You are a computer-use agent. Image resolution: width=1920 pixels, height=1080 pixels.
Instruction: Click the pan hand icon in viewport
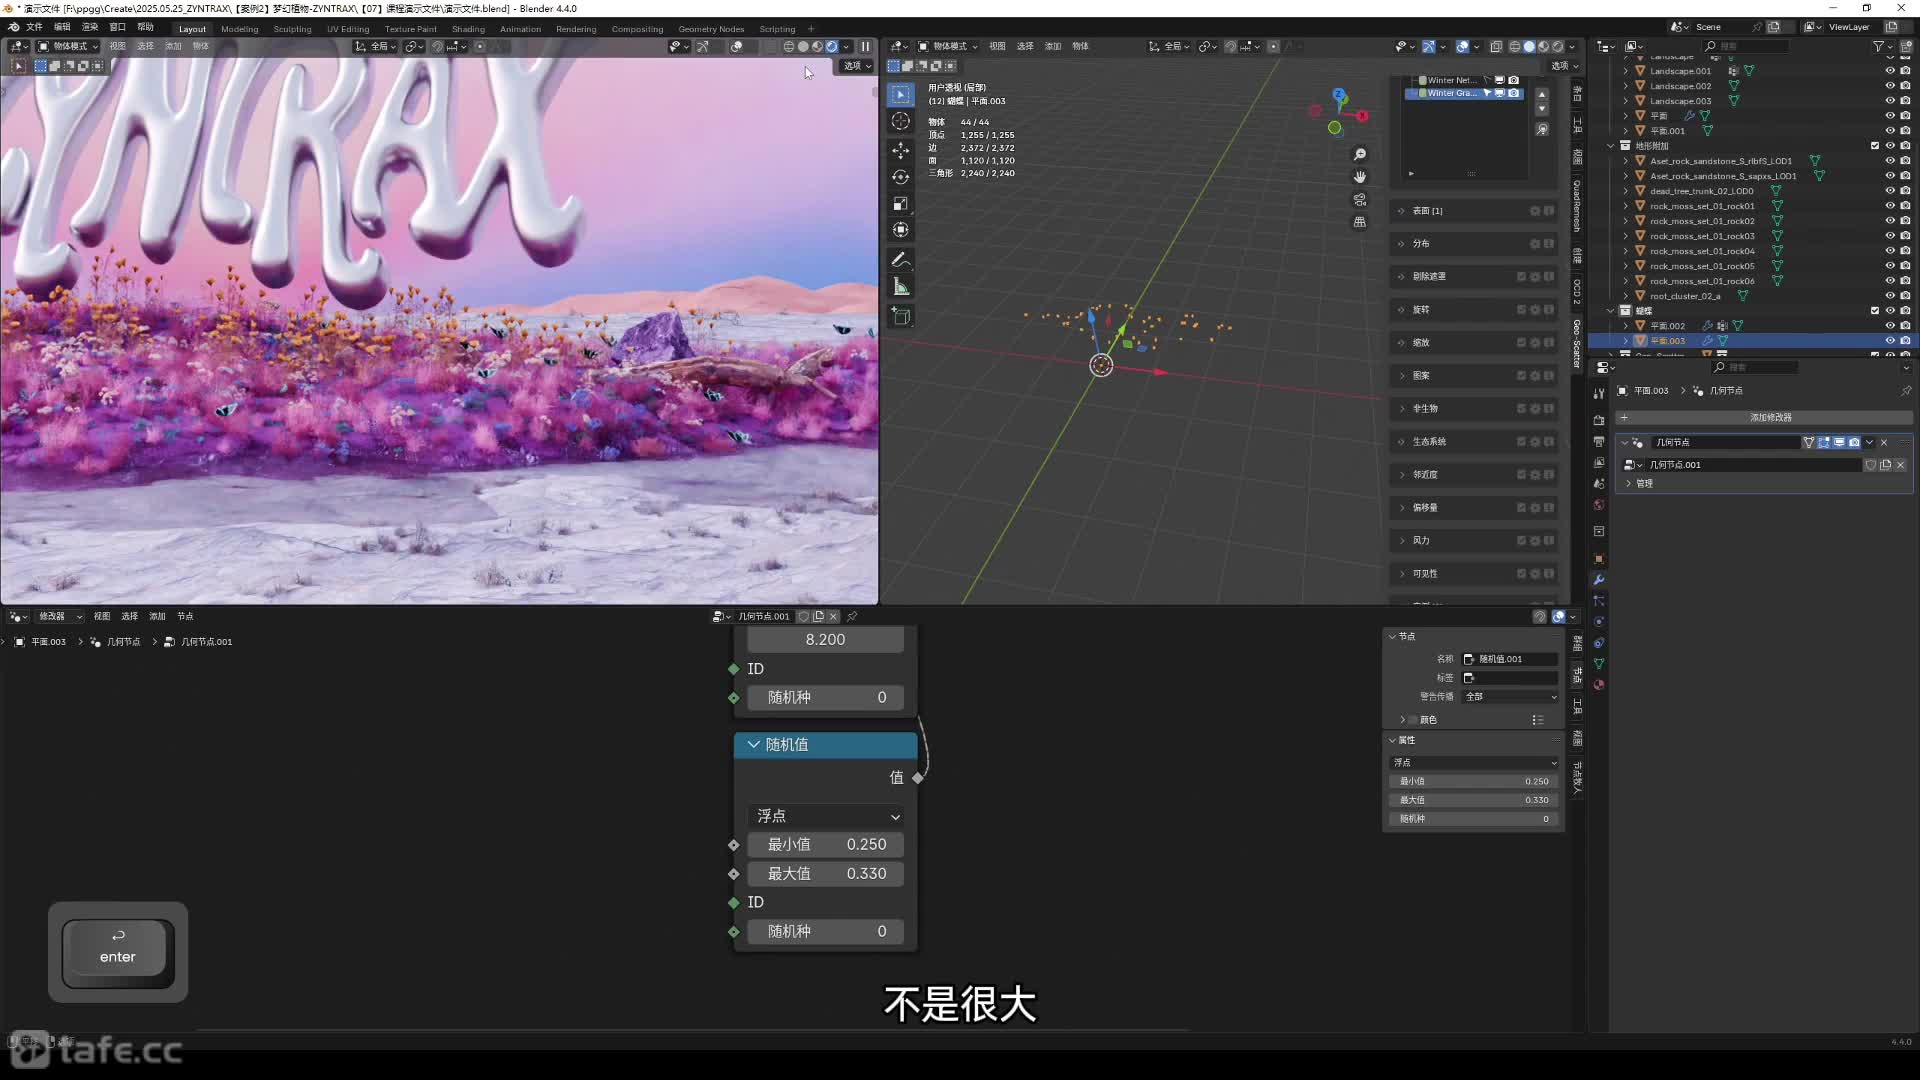[1360, 177]
